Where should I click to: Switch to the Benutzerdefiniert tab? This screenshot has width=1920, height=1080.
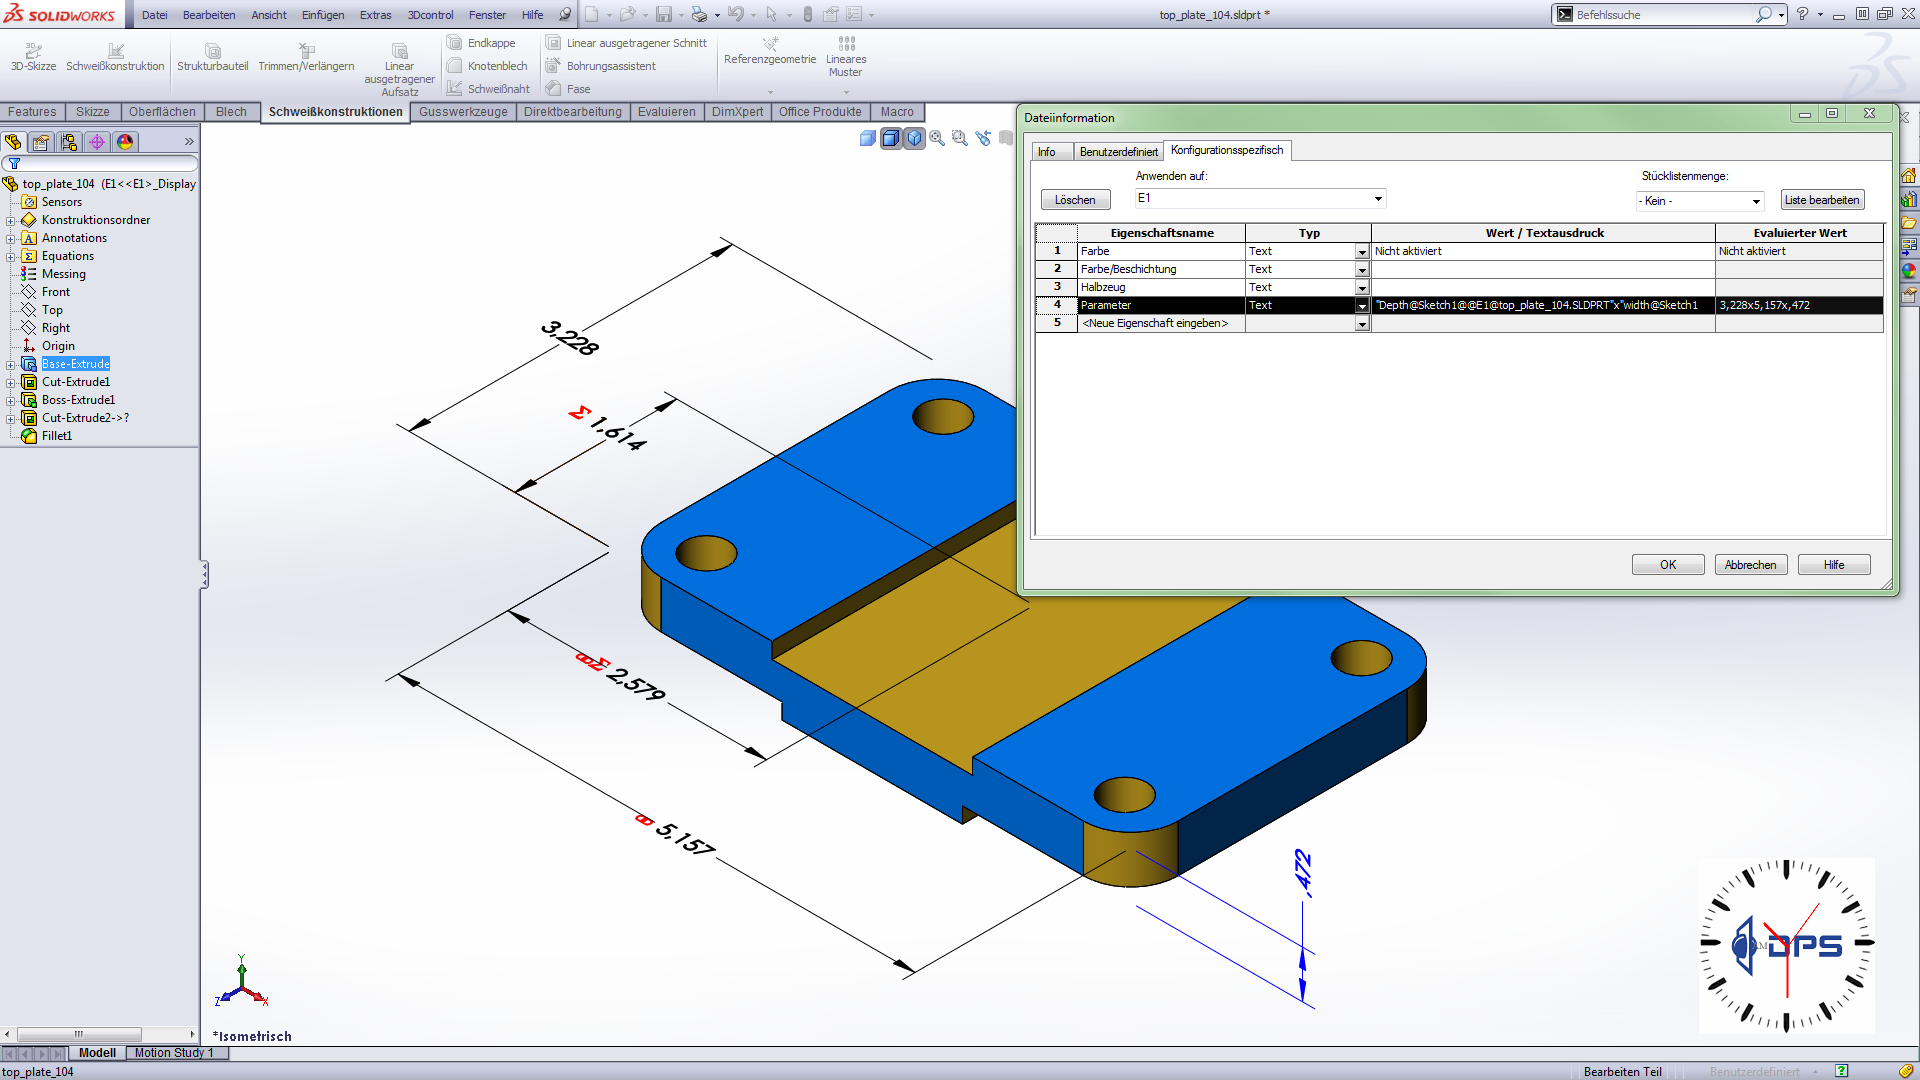point(1118,152)
